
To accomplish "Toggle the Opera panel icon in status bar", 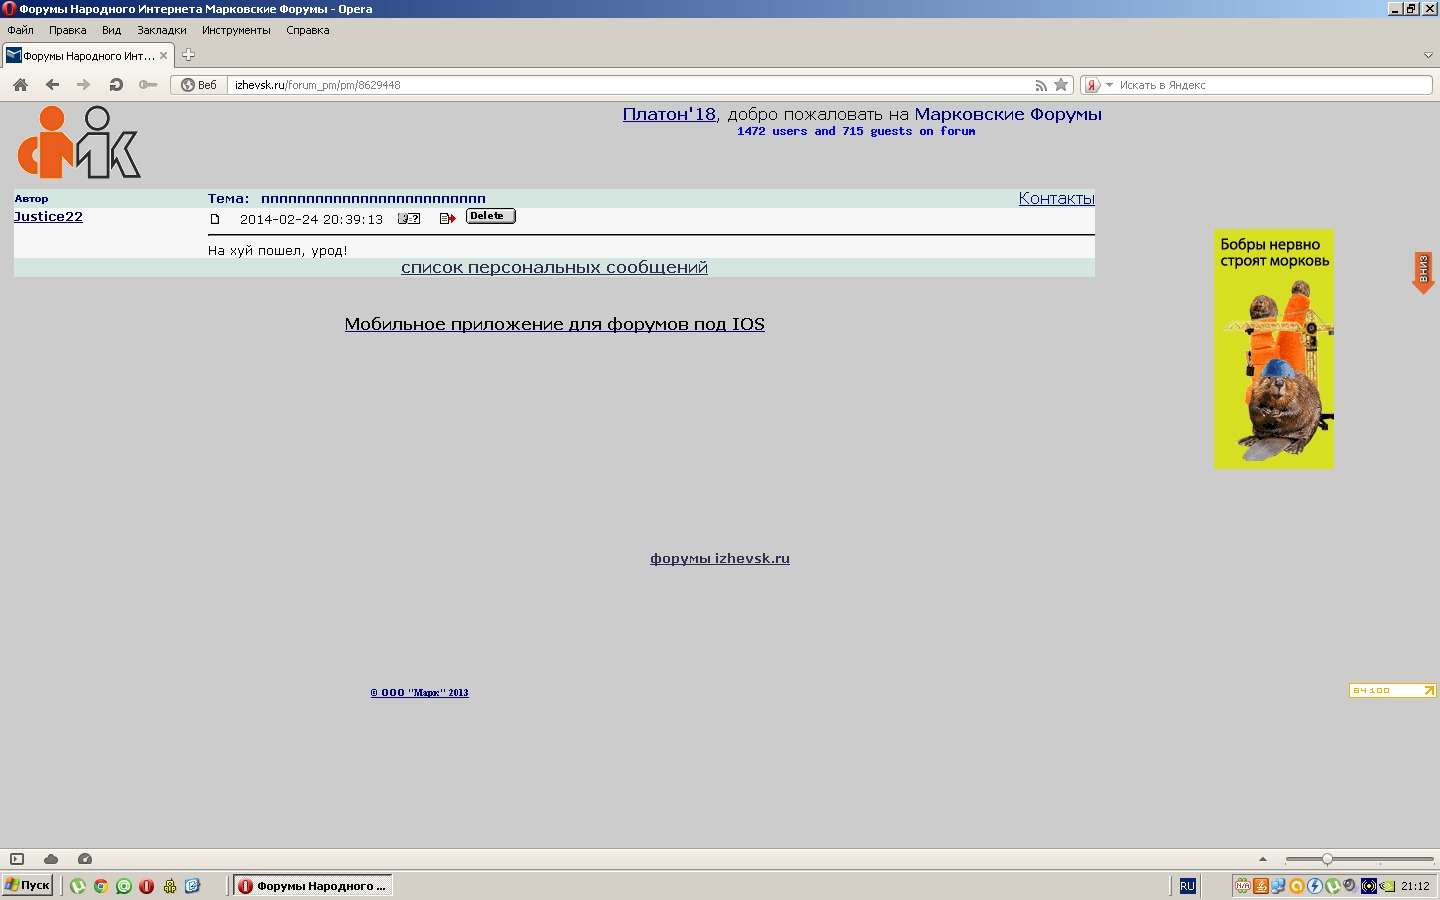I will coord(17,859).
